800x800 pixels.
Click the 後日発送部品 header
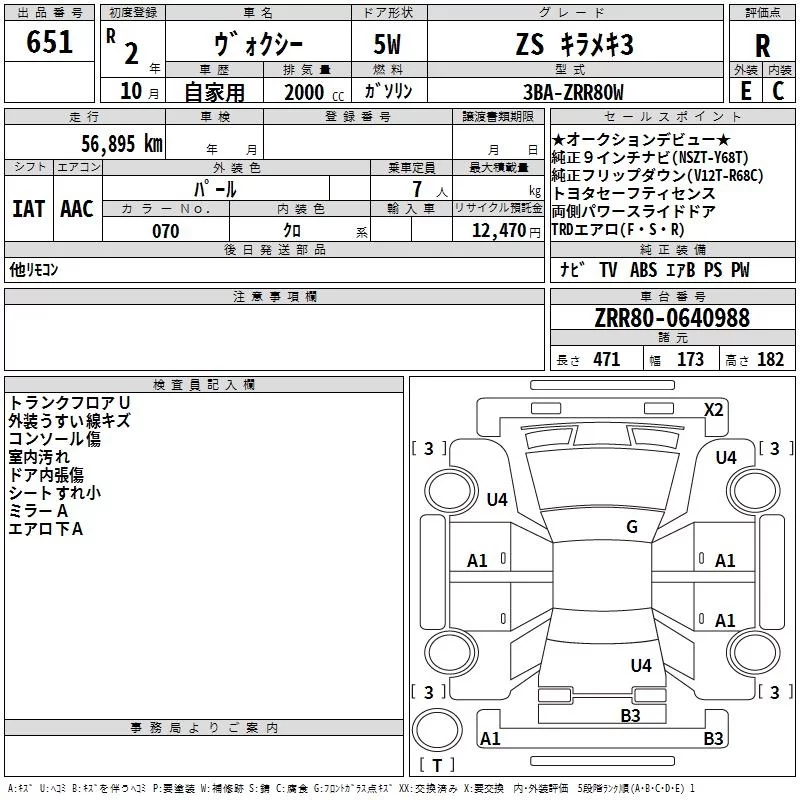click(x=274, y=249)
